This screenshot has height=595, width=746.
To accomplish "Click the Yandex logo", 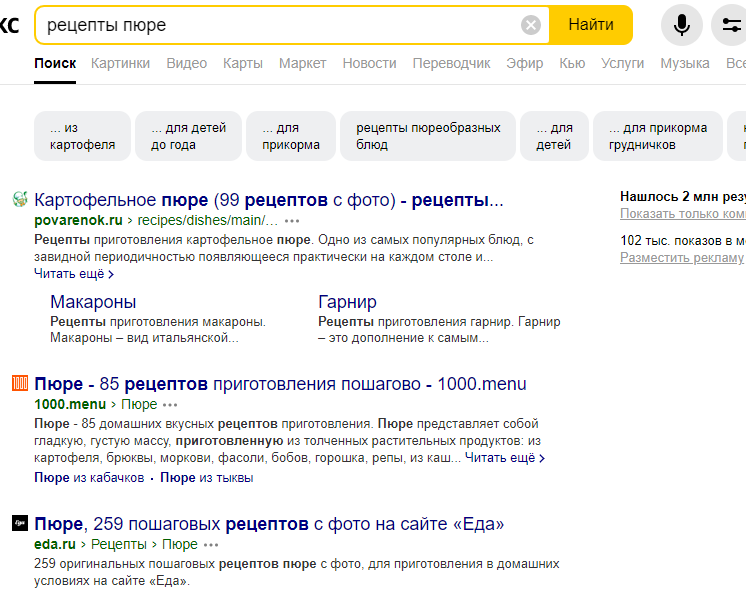I will (10, 25).
